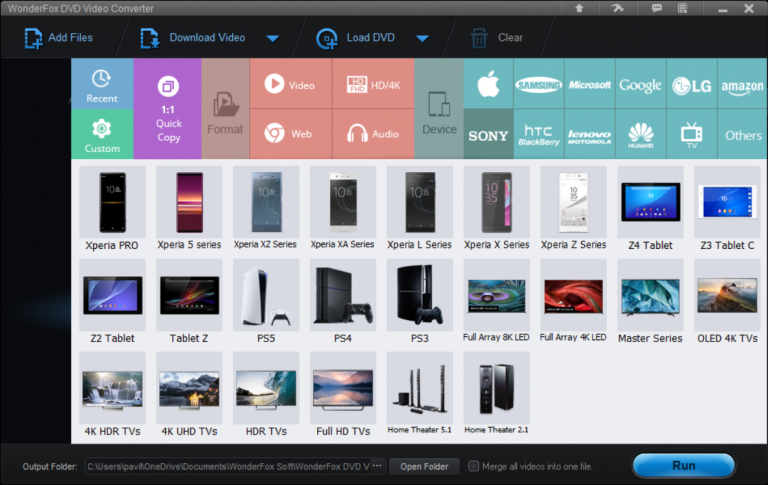The image size is (768, 485).
Task: Select the Apple brand icon
Action: tap(488, 84)
